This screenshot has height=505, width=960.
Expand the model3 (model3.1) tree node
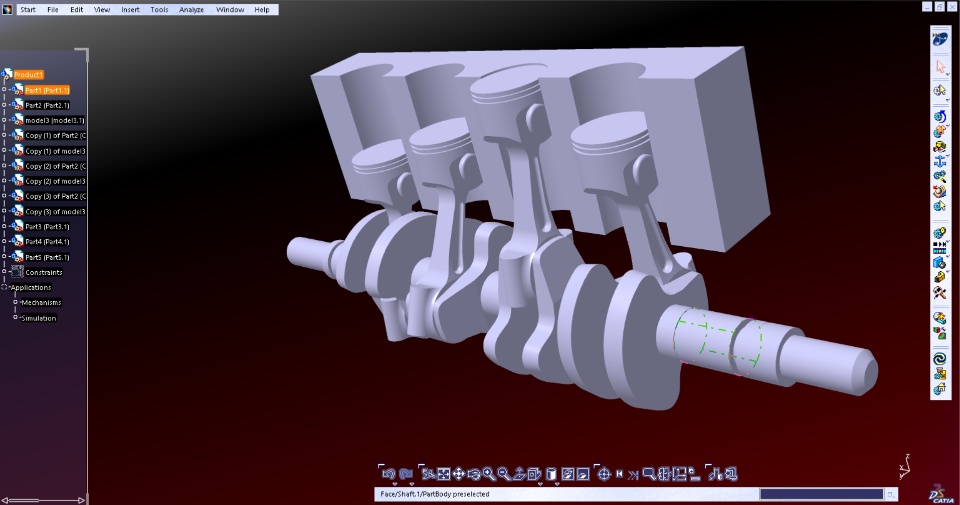click(4, 120)
